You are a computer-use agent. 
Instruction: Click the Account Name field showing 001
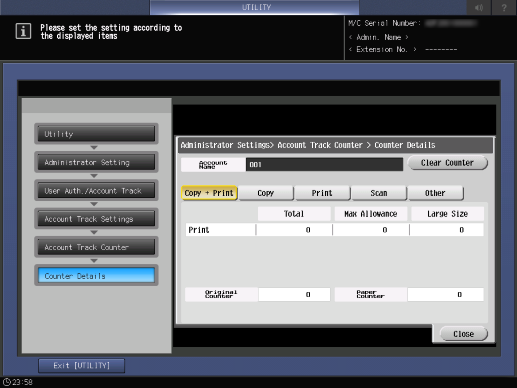[324, 164]
